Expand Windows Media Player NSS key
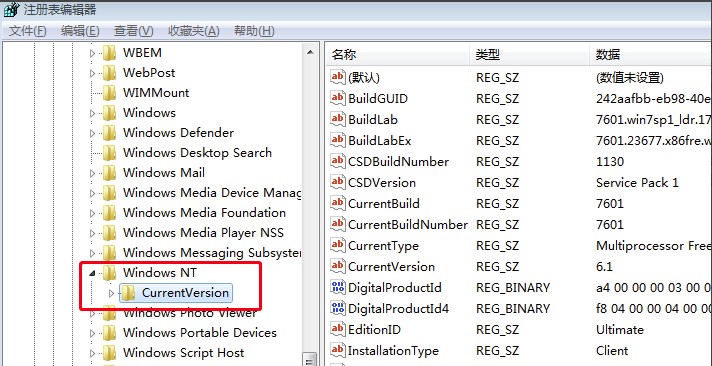Viewport: 712px width, 366px height. tap(93, 233)
